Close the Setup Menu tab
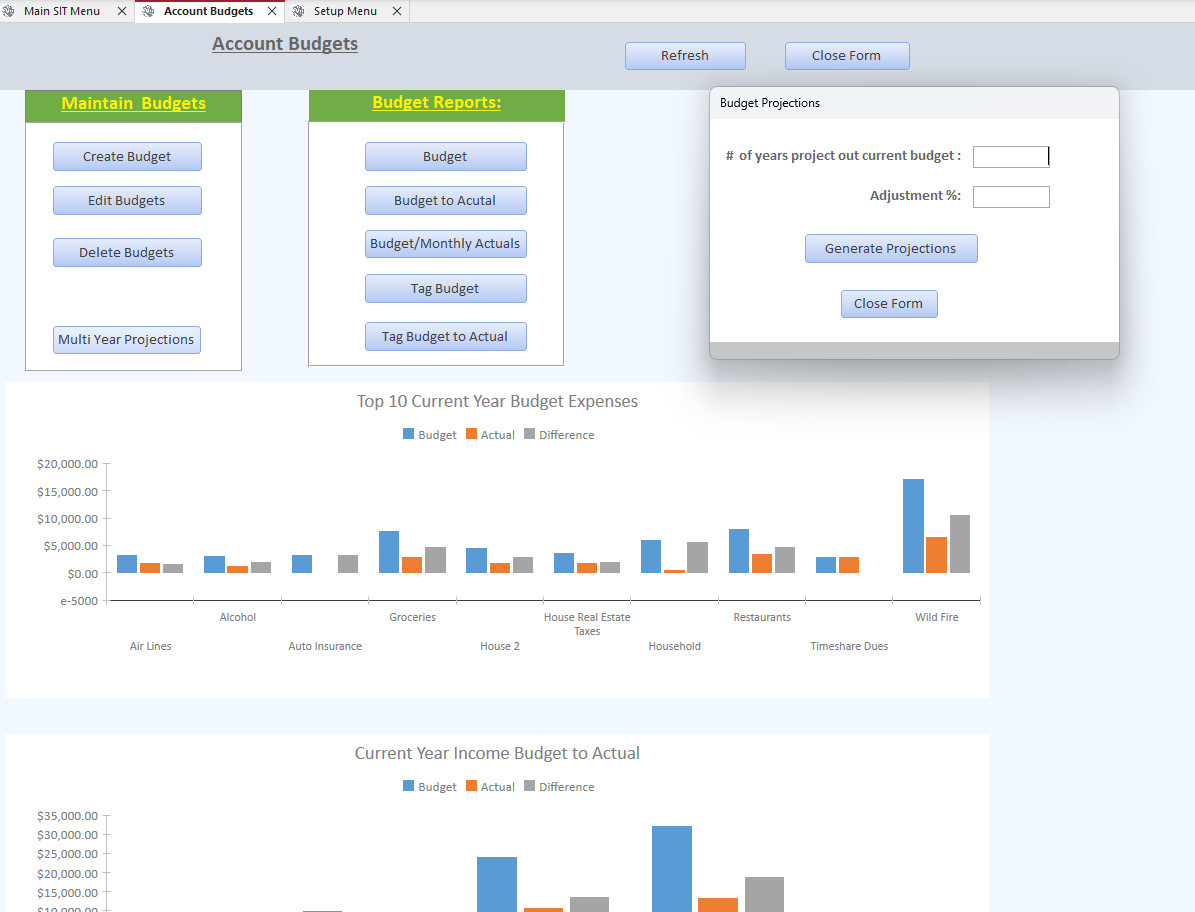This screenshot has height=912, width=1195. click(397, 11)
